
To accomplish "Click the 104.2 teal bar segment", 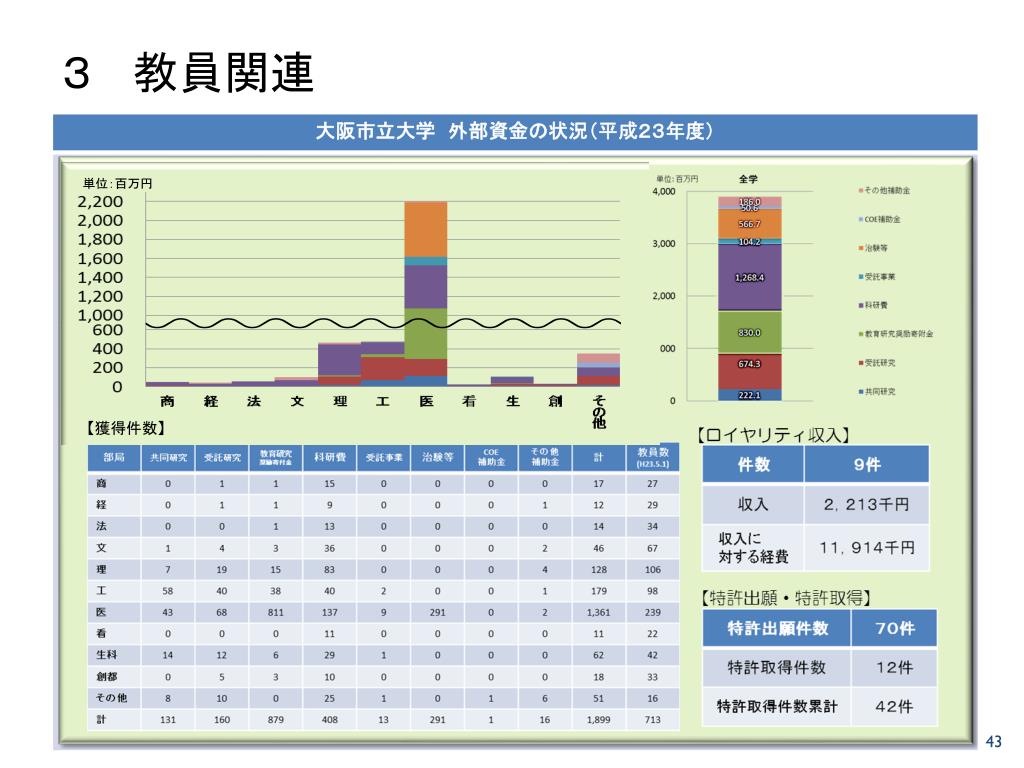I will 750,242.
